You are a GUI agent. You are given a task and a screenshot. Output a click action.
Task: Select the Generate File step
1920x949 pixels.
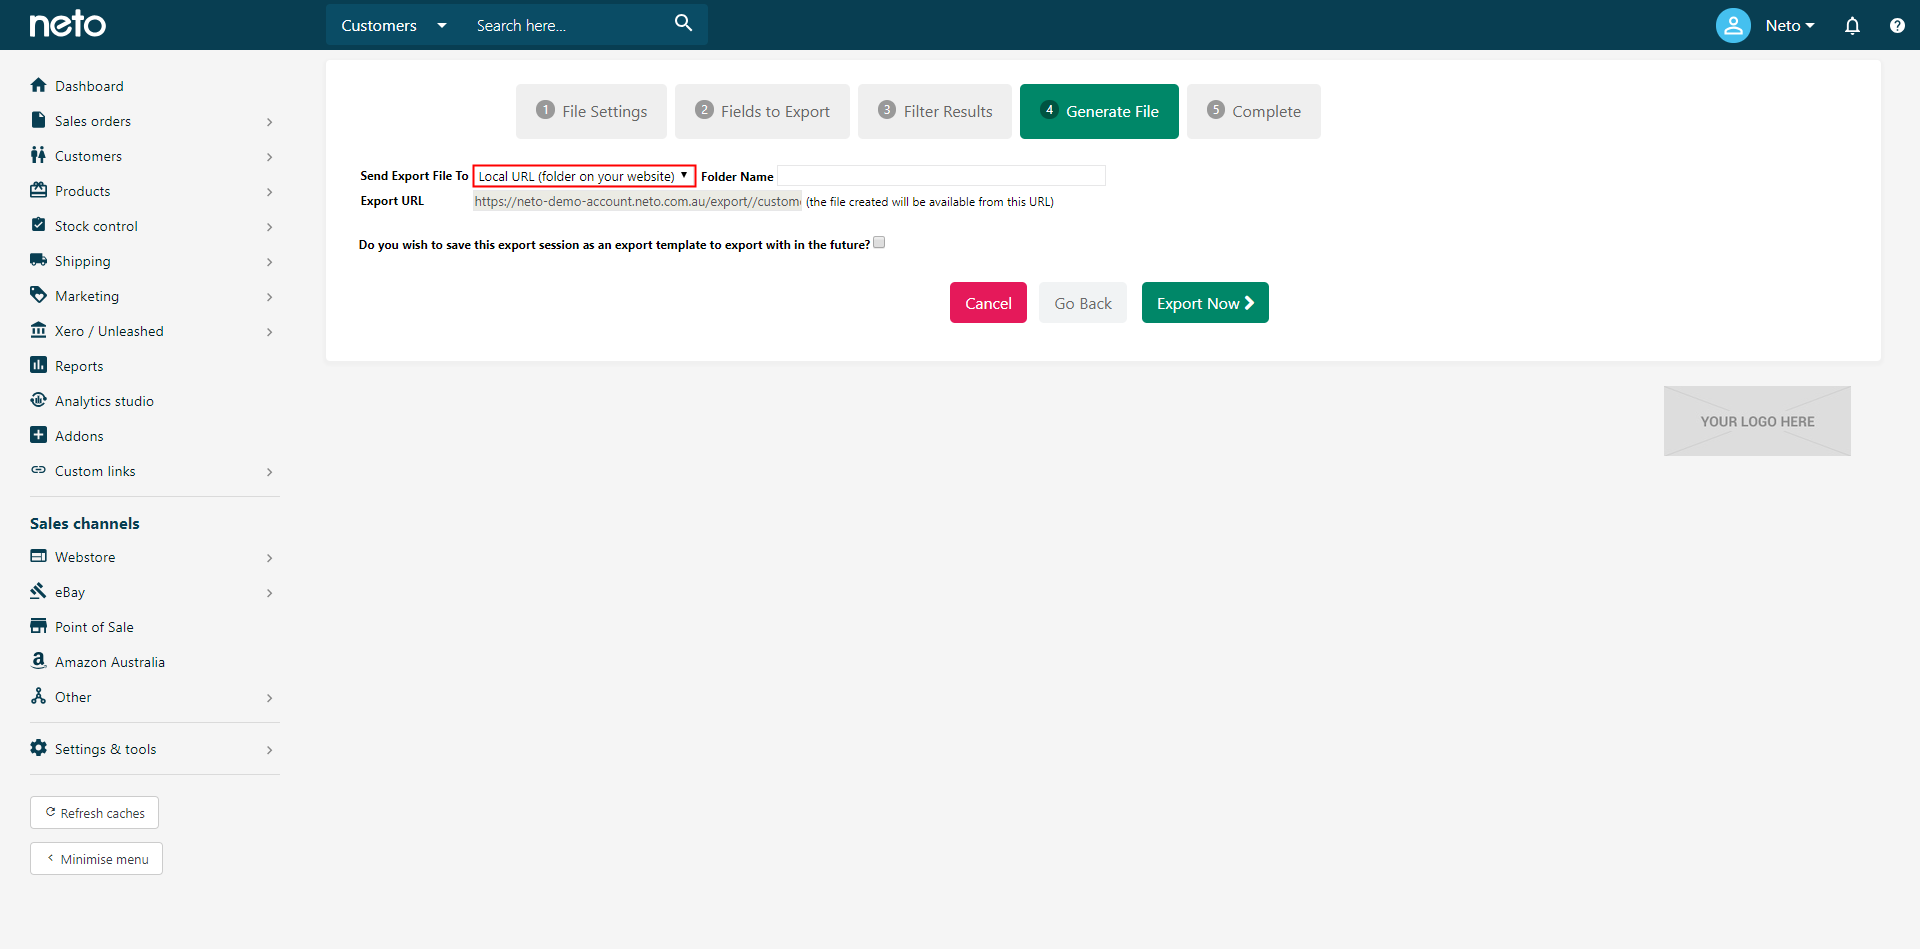click(x=1099, y=111)
